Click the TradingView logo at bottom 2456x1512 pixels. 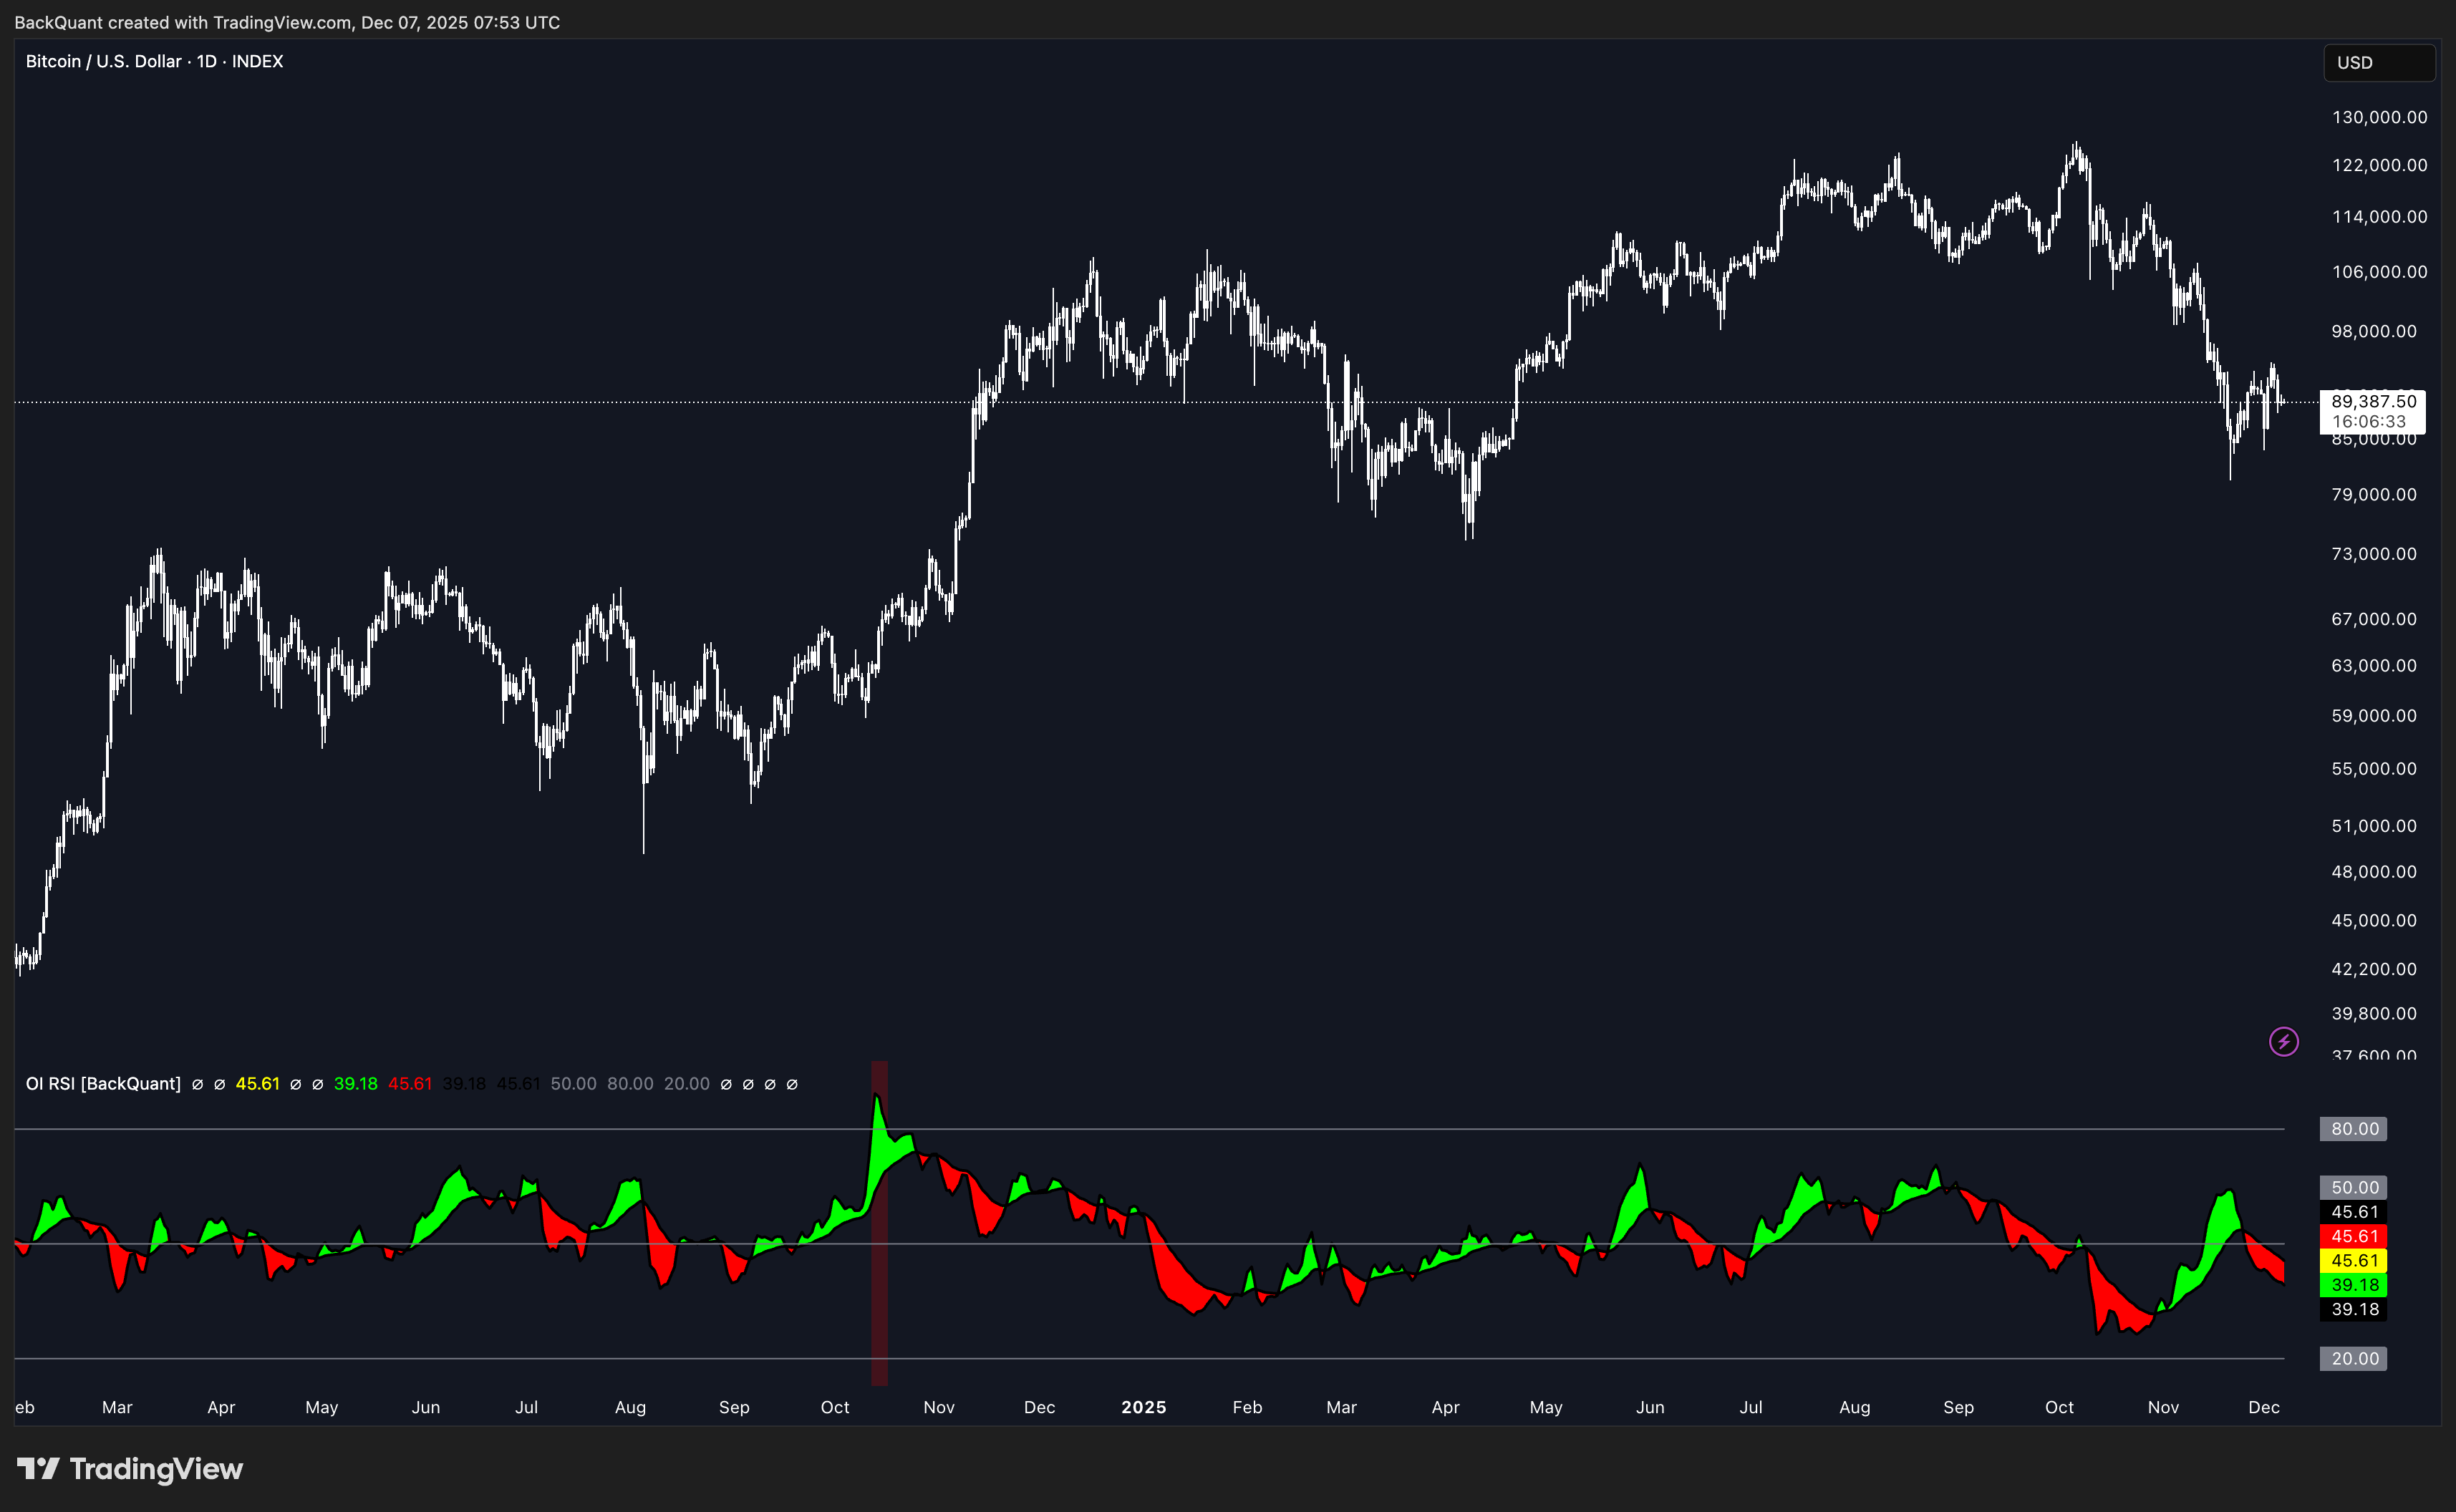[x=130, y=1468]
